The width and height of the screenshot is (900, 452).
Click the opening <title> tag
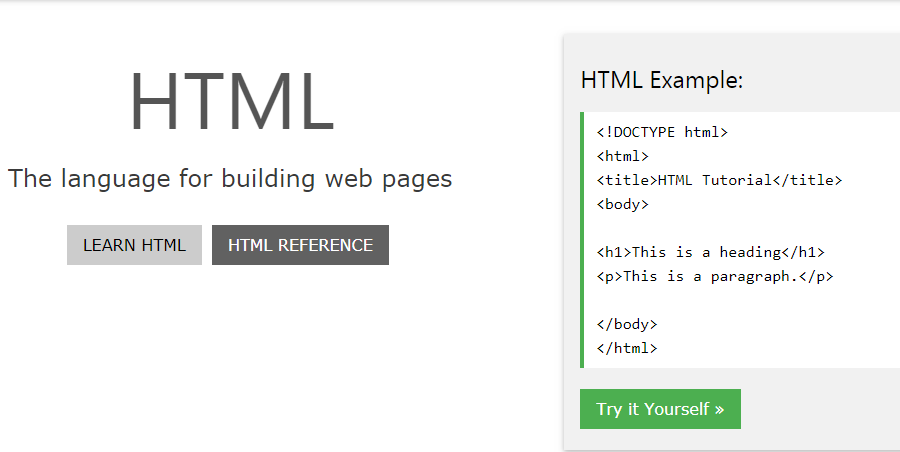[x=627, y=180]
